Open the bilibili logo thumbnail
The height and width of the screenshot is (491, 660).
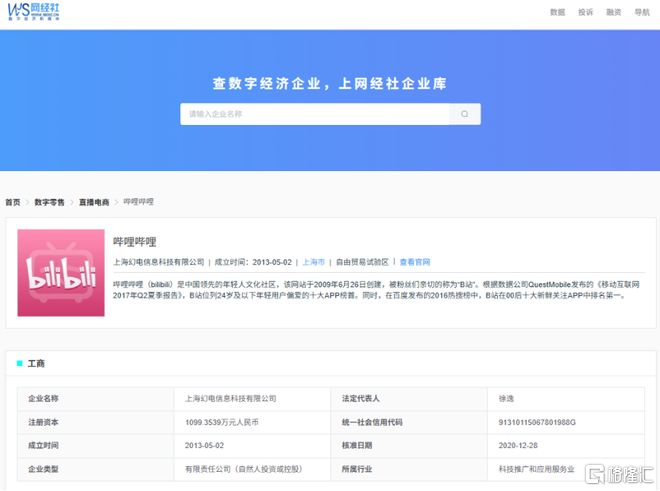pos(61,272)
